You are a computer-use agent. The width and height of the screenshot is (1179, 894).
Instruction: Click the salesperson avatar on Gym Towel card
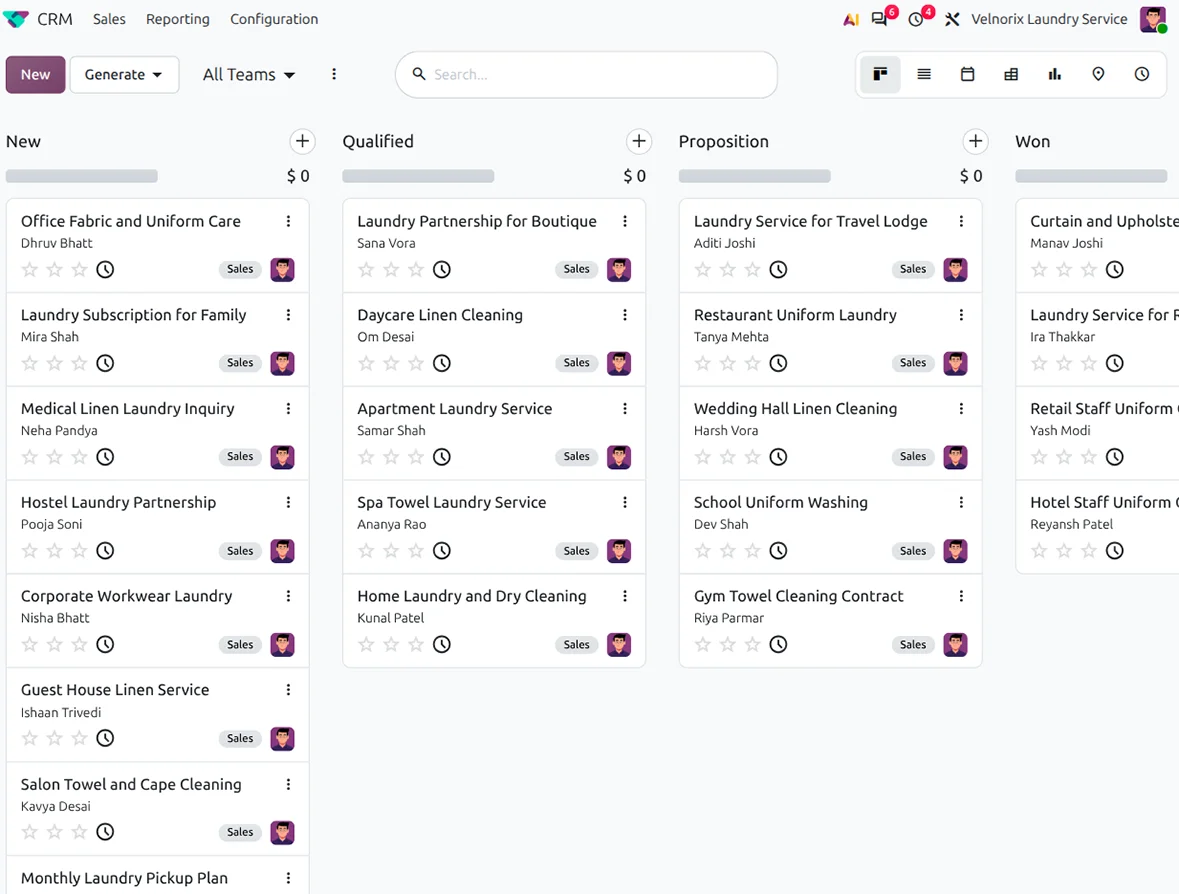tap(956, 645)
